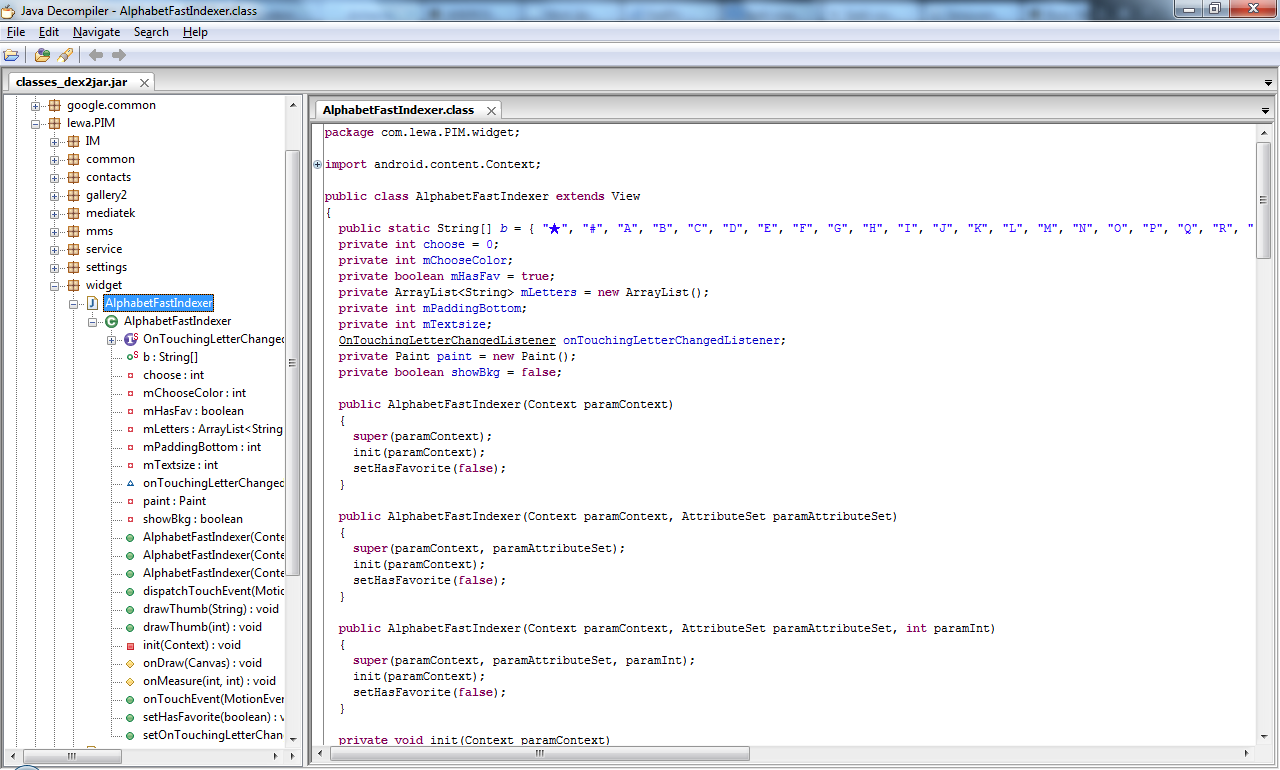
Task: Expand the OnTouchingLetterChanged interface node
Action: [112, 339]
